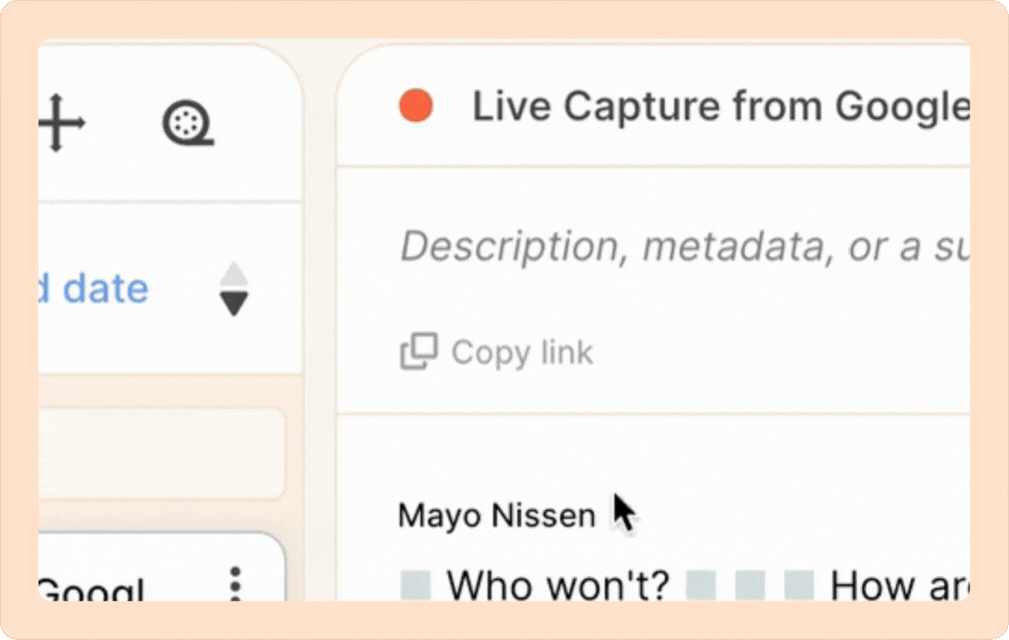Click the "Who won't?" transcript text
The image size is (1009, 640).
click(558, 585)
